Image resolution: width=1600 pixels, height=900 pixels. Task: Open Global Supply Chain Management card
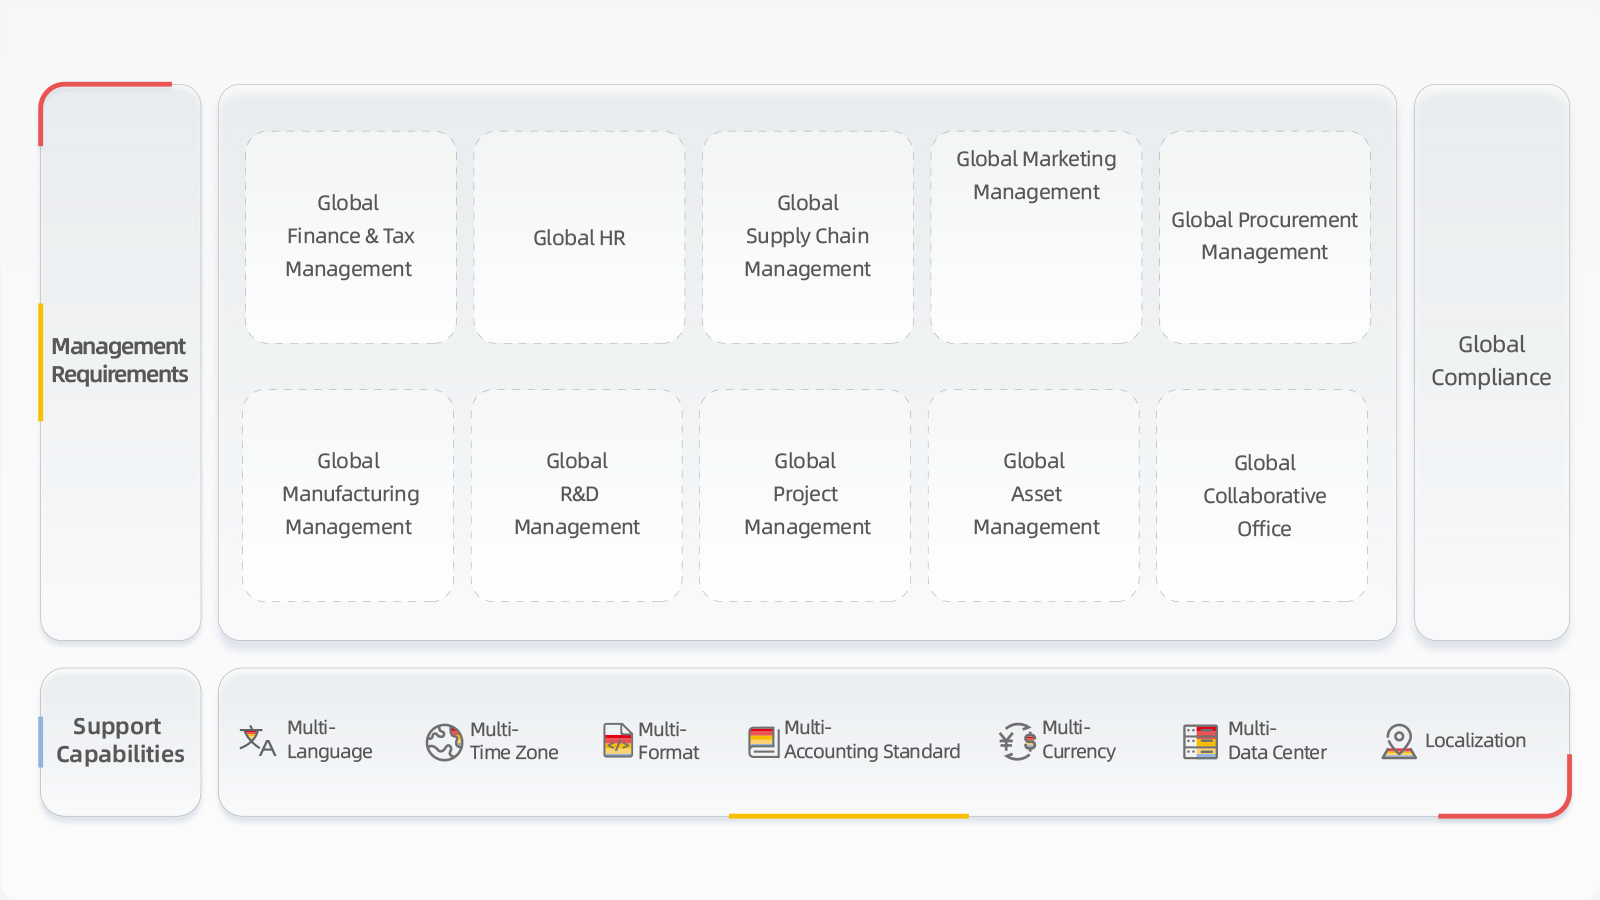point(807,237)
